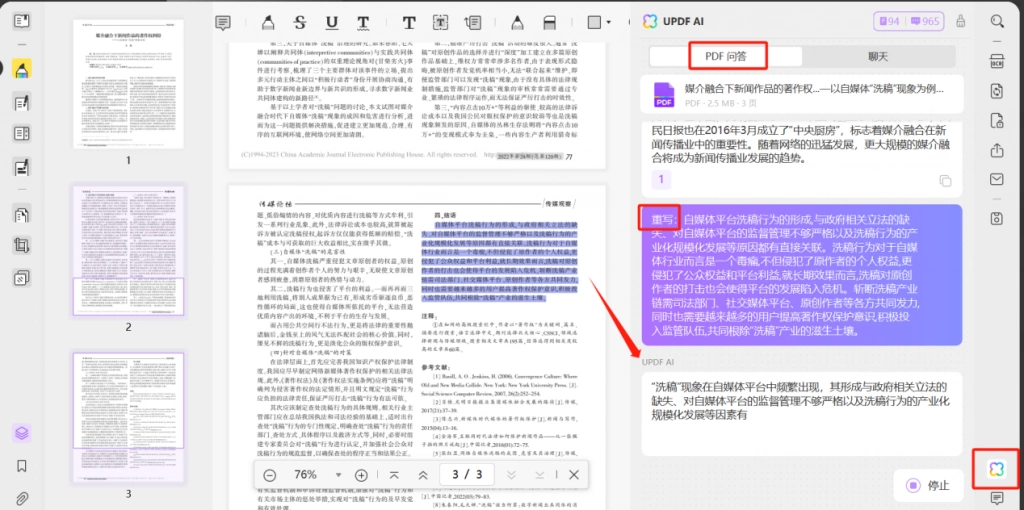Toggle the UPDF AI panel icon
The width and height of the screenshot is (1024, 510).
click(996, 468)
